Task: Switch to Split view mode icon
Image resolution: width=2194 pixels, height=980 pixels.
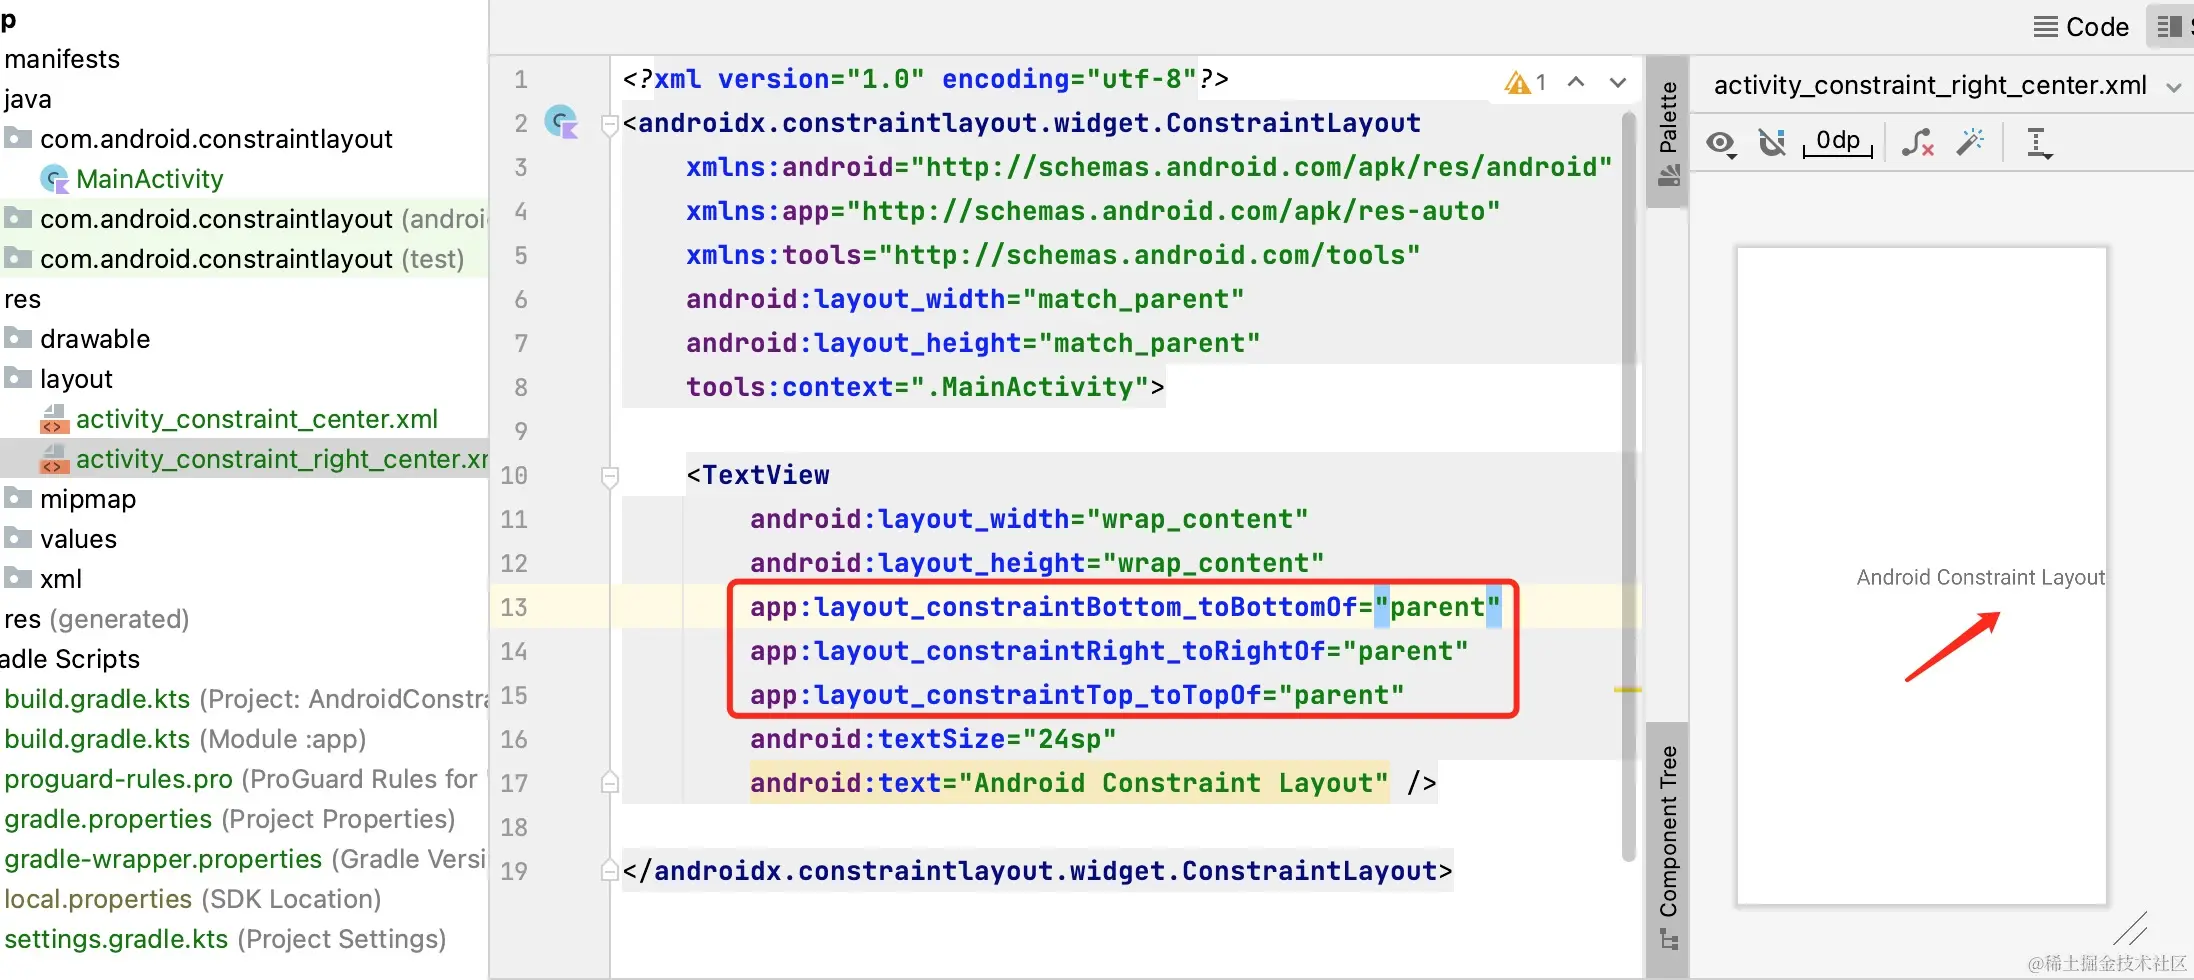Action: point(2170,26)
